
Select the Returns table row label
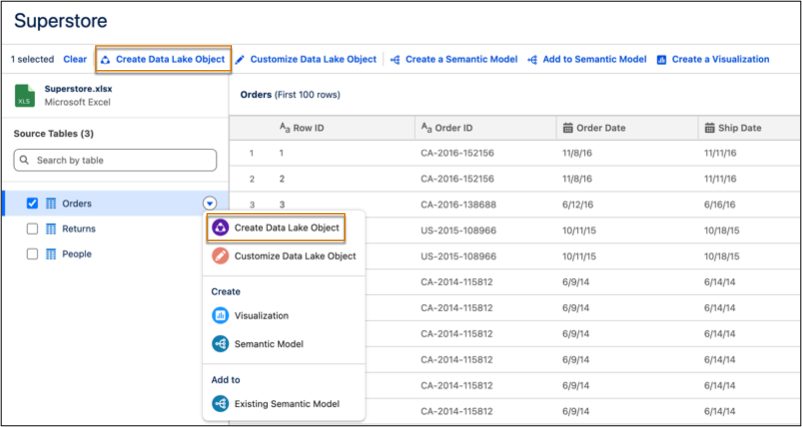click(79, 229)
